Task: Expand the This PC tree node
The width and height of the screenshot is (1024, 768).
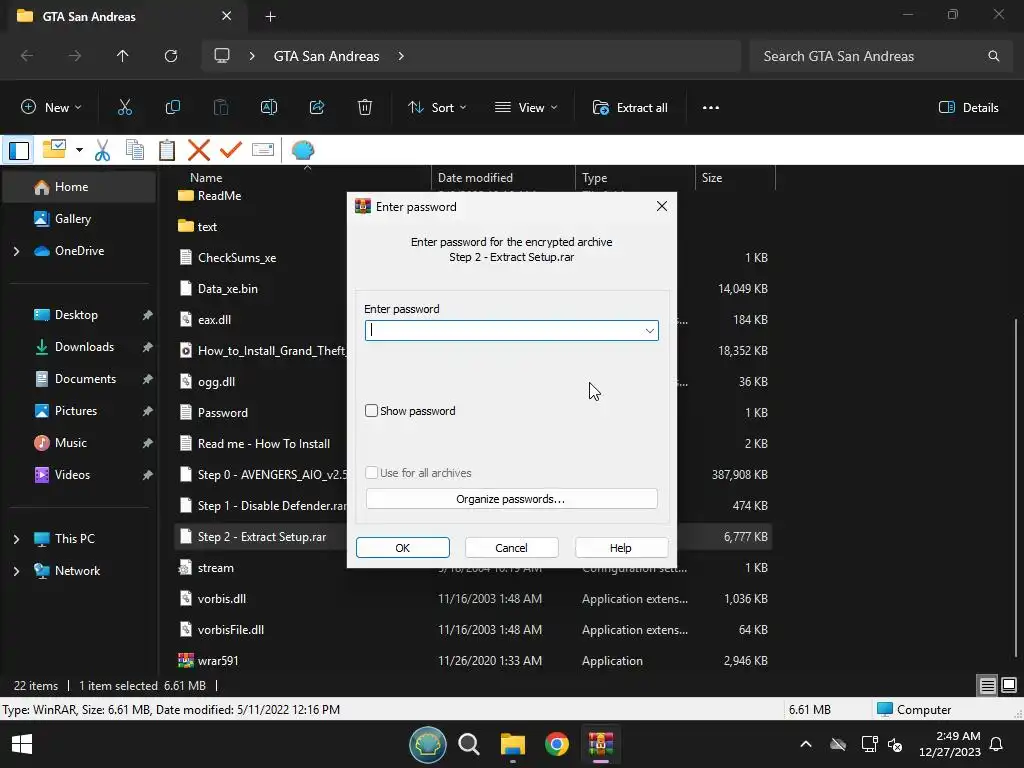Action: [x=16, y=539]
